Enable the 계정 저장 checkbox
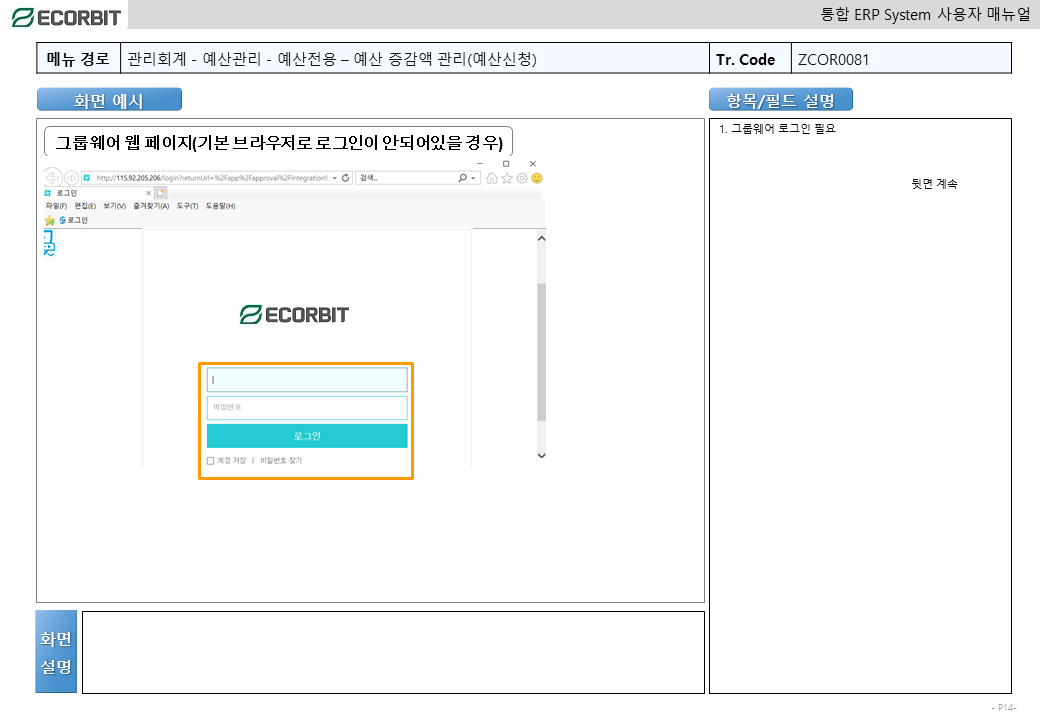The height and width of the screenshot is (720, 1040). tap(210, 461)
